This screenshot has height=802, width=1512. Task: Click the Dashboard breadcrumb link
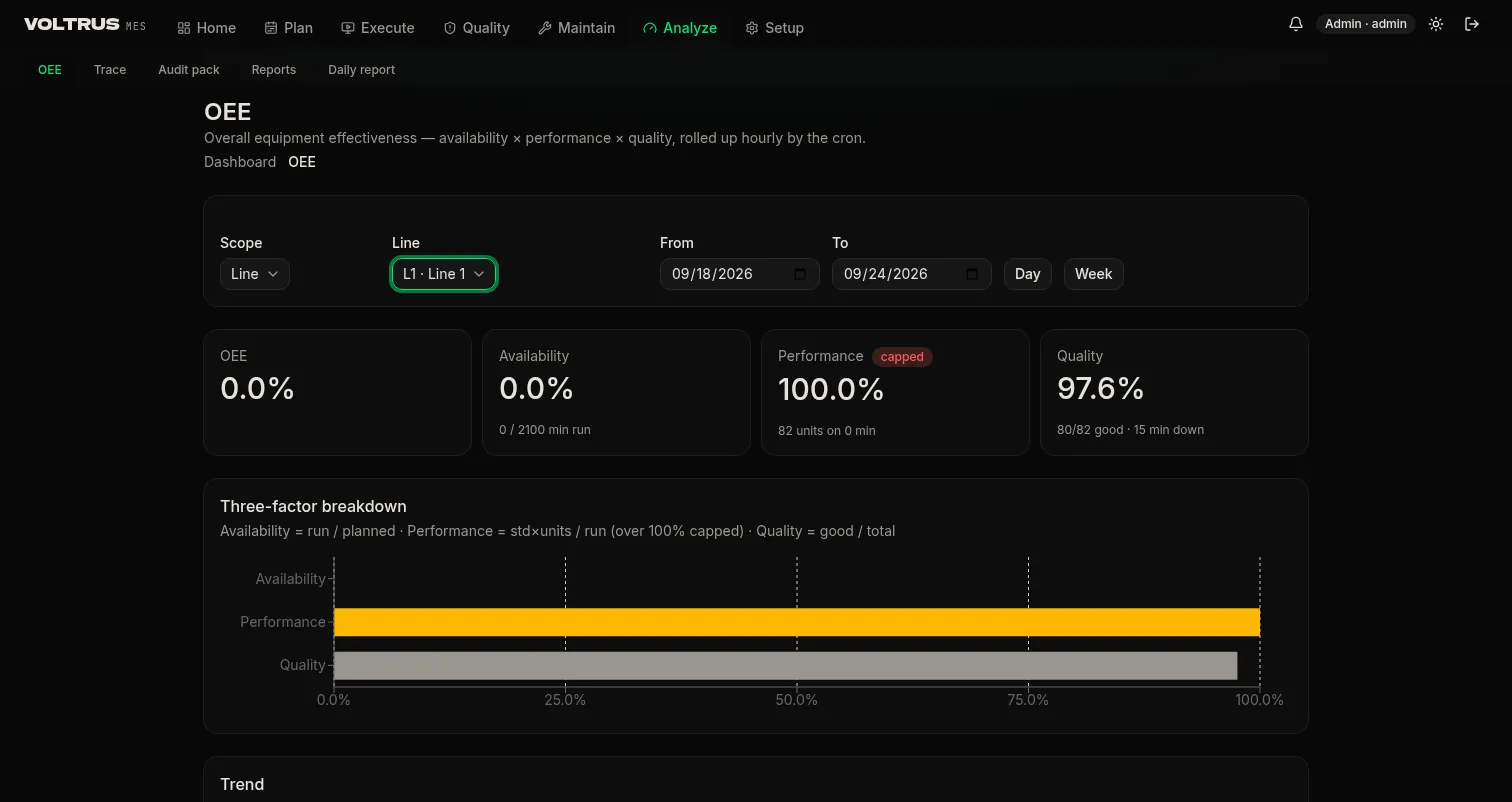pyautogui.click(x=240, y=162)
